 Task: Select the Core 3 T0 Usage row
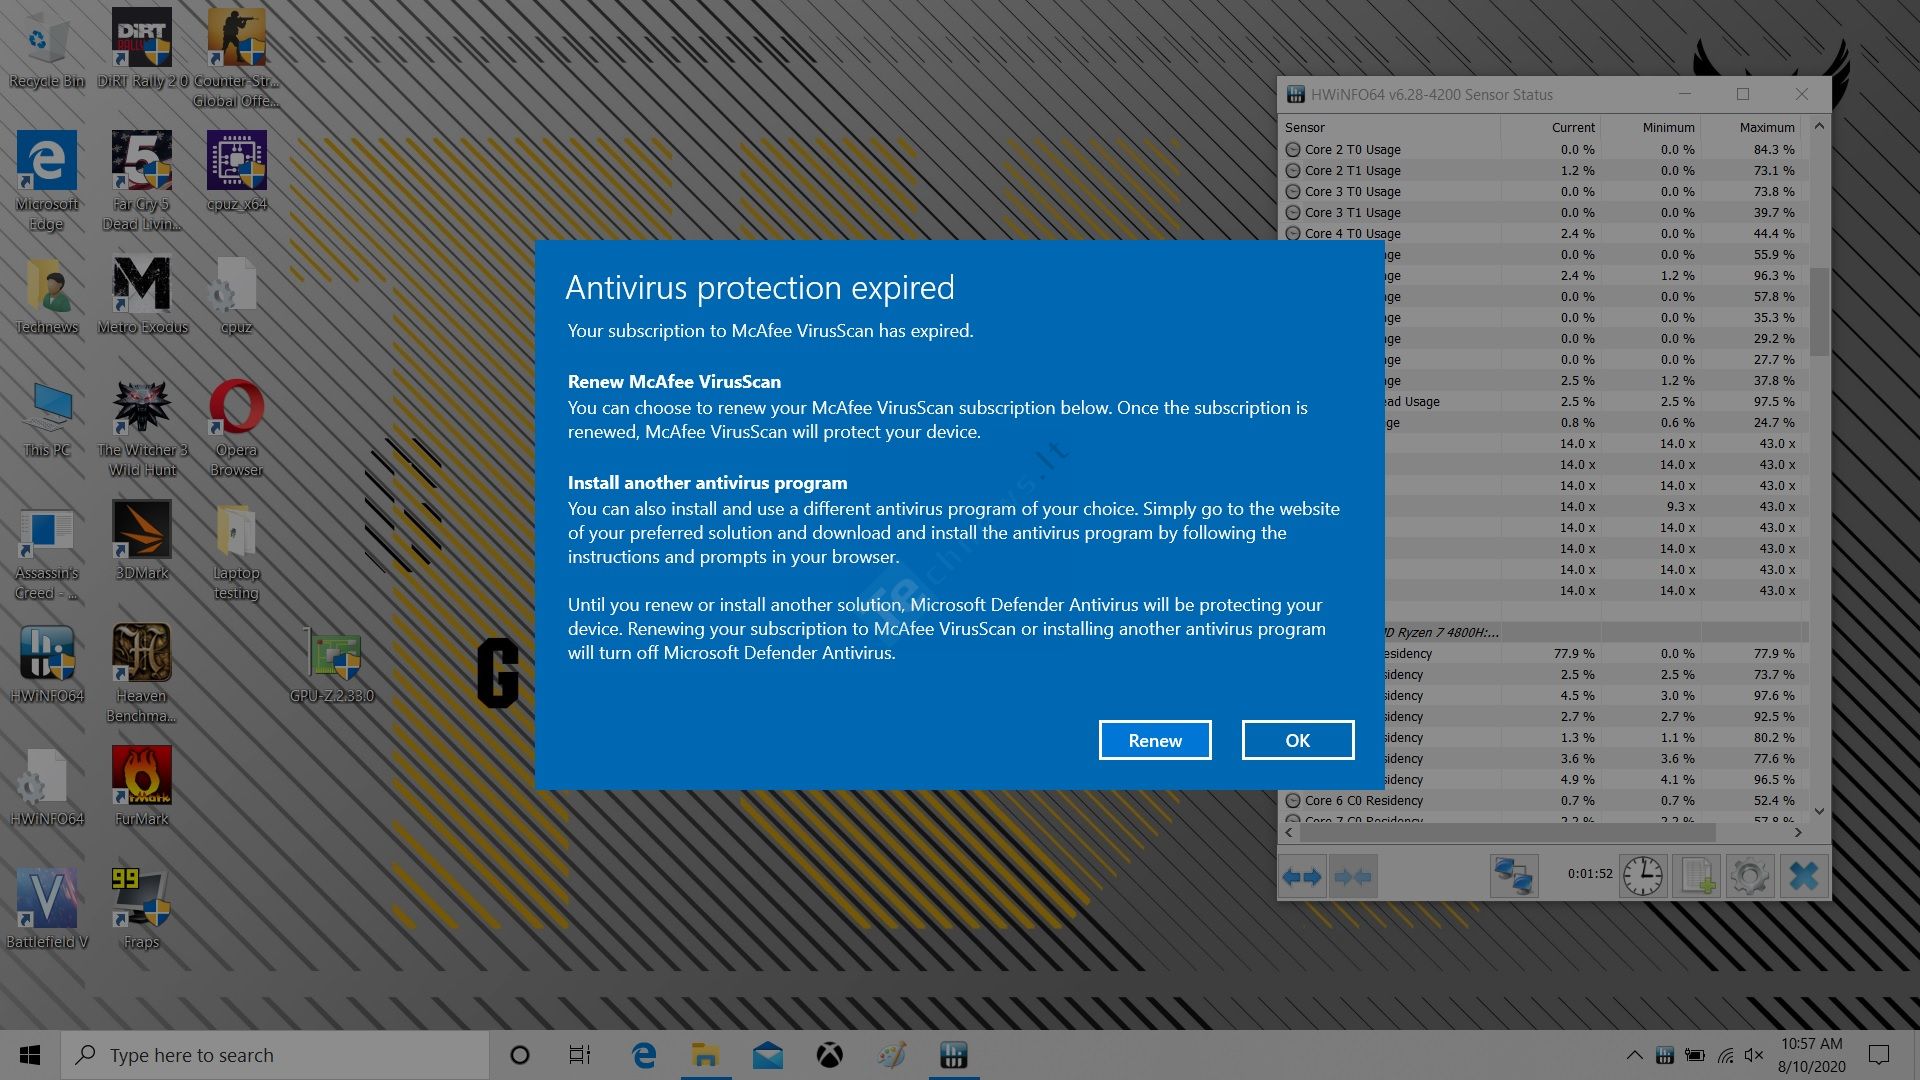(x=1544, y=191)
